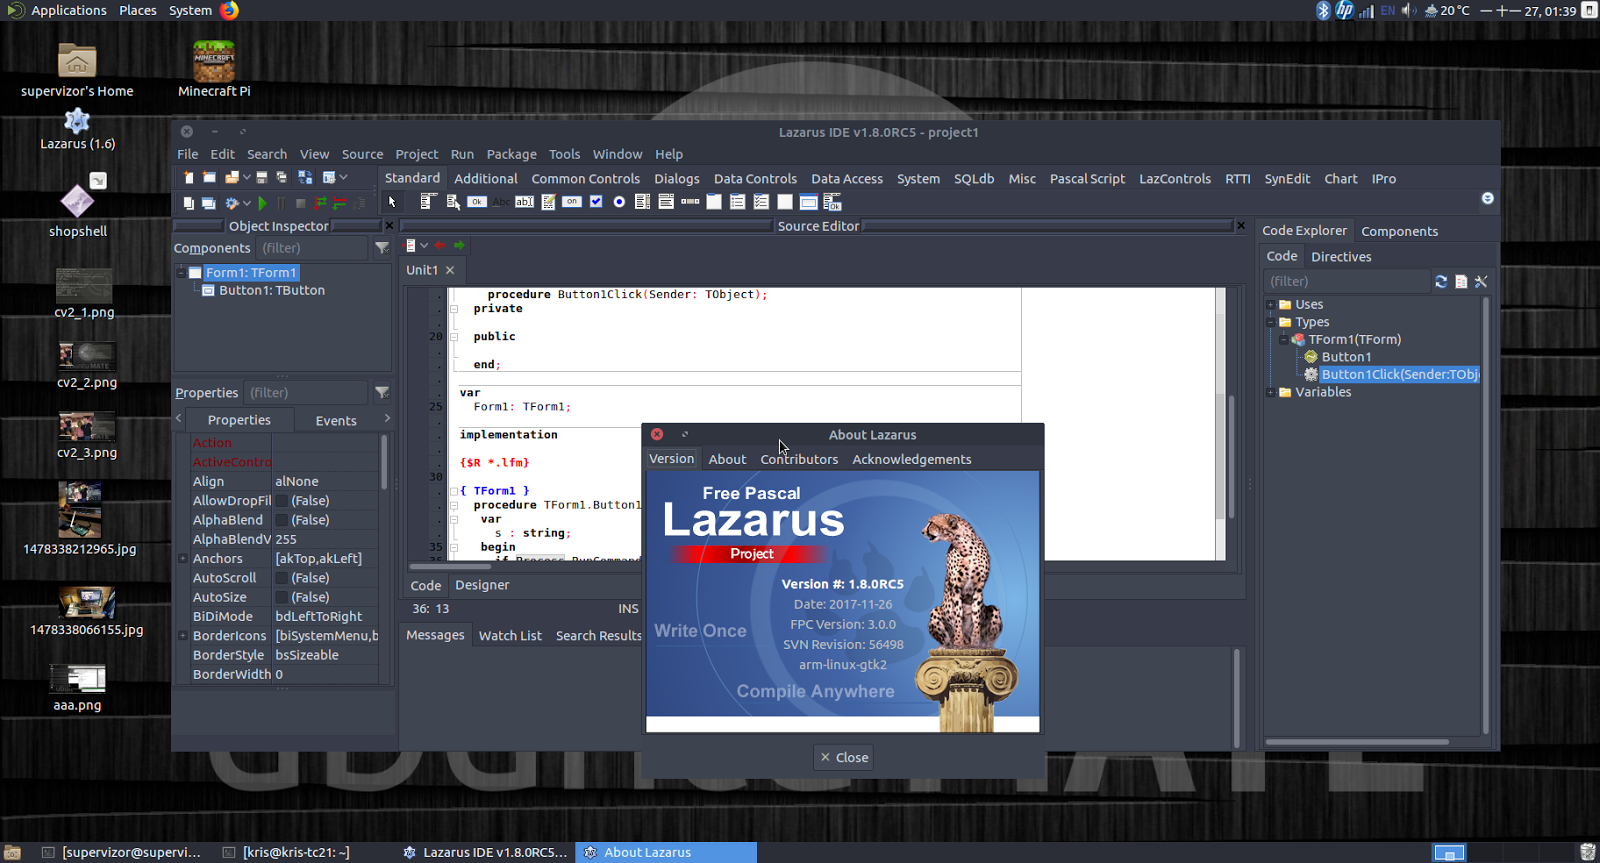
Task: Click the Pause debug toolbar icon
Action: pyautogui.click(x=281, y=203)
